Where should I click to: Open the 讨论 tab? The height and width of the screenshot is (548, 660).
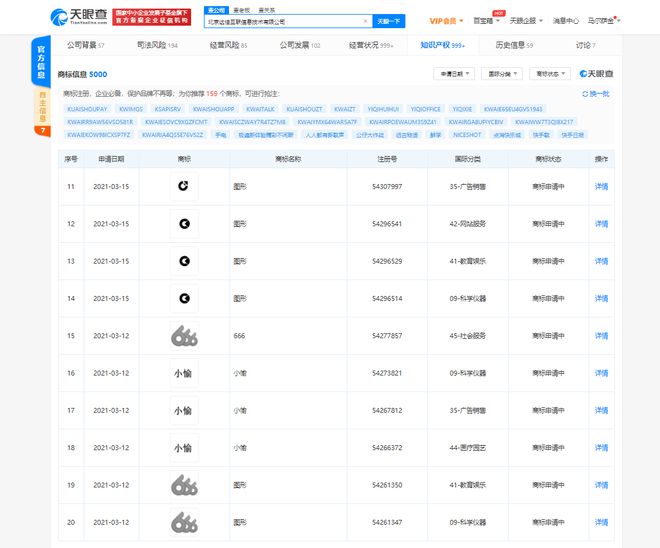click(x=585, y=45)
